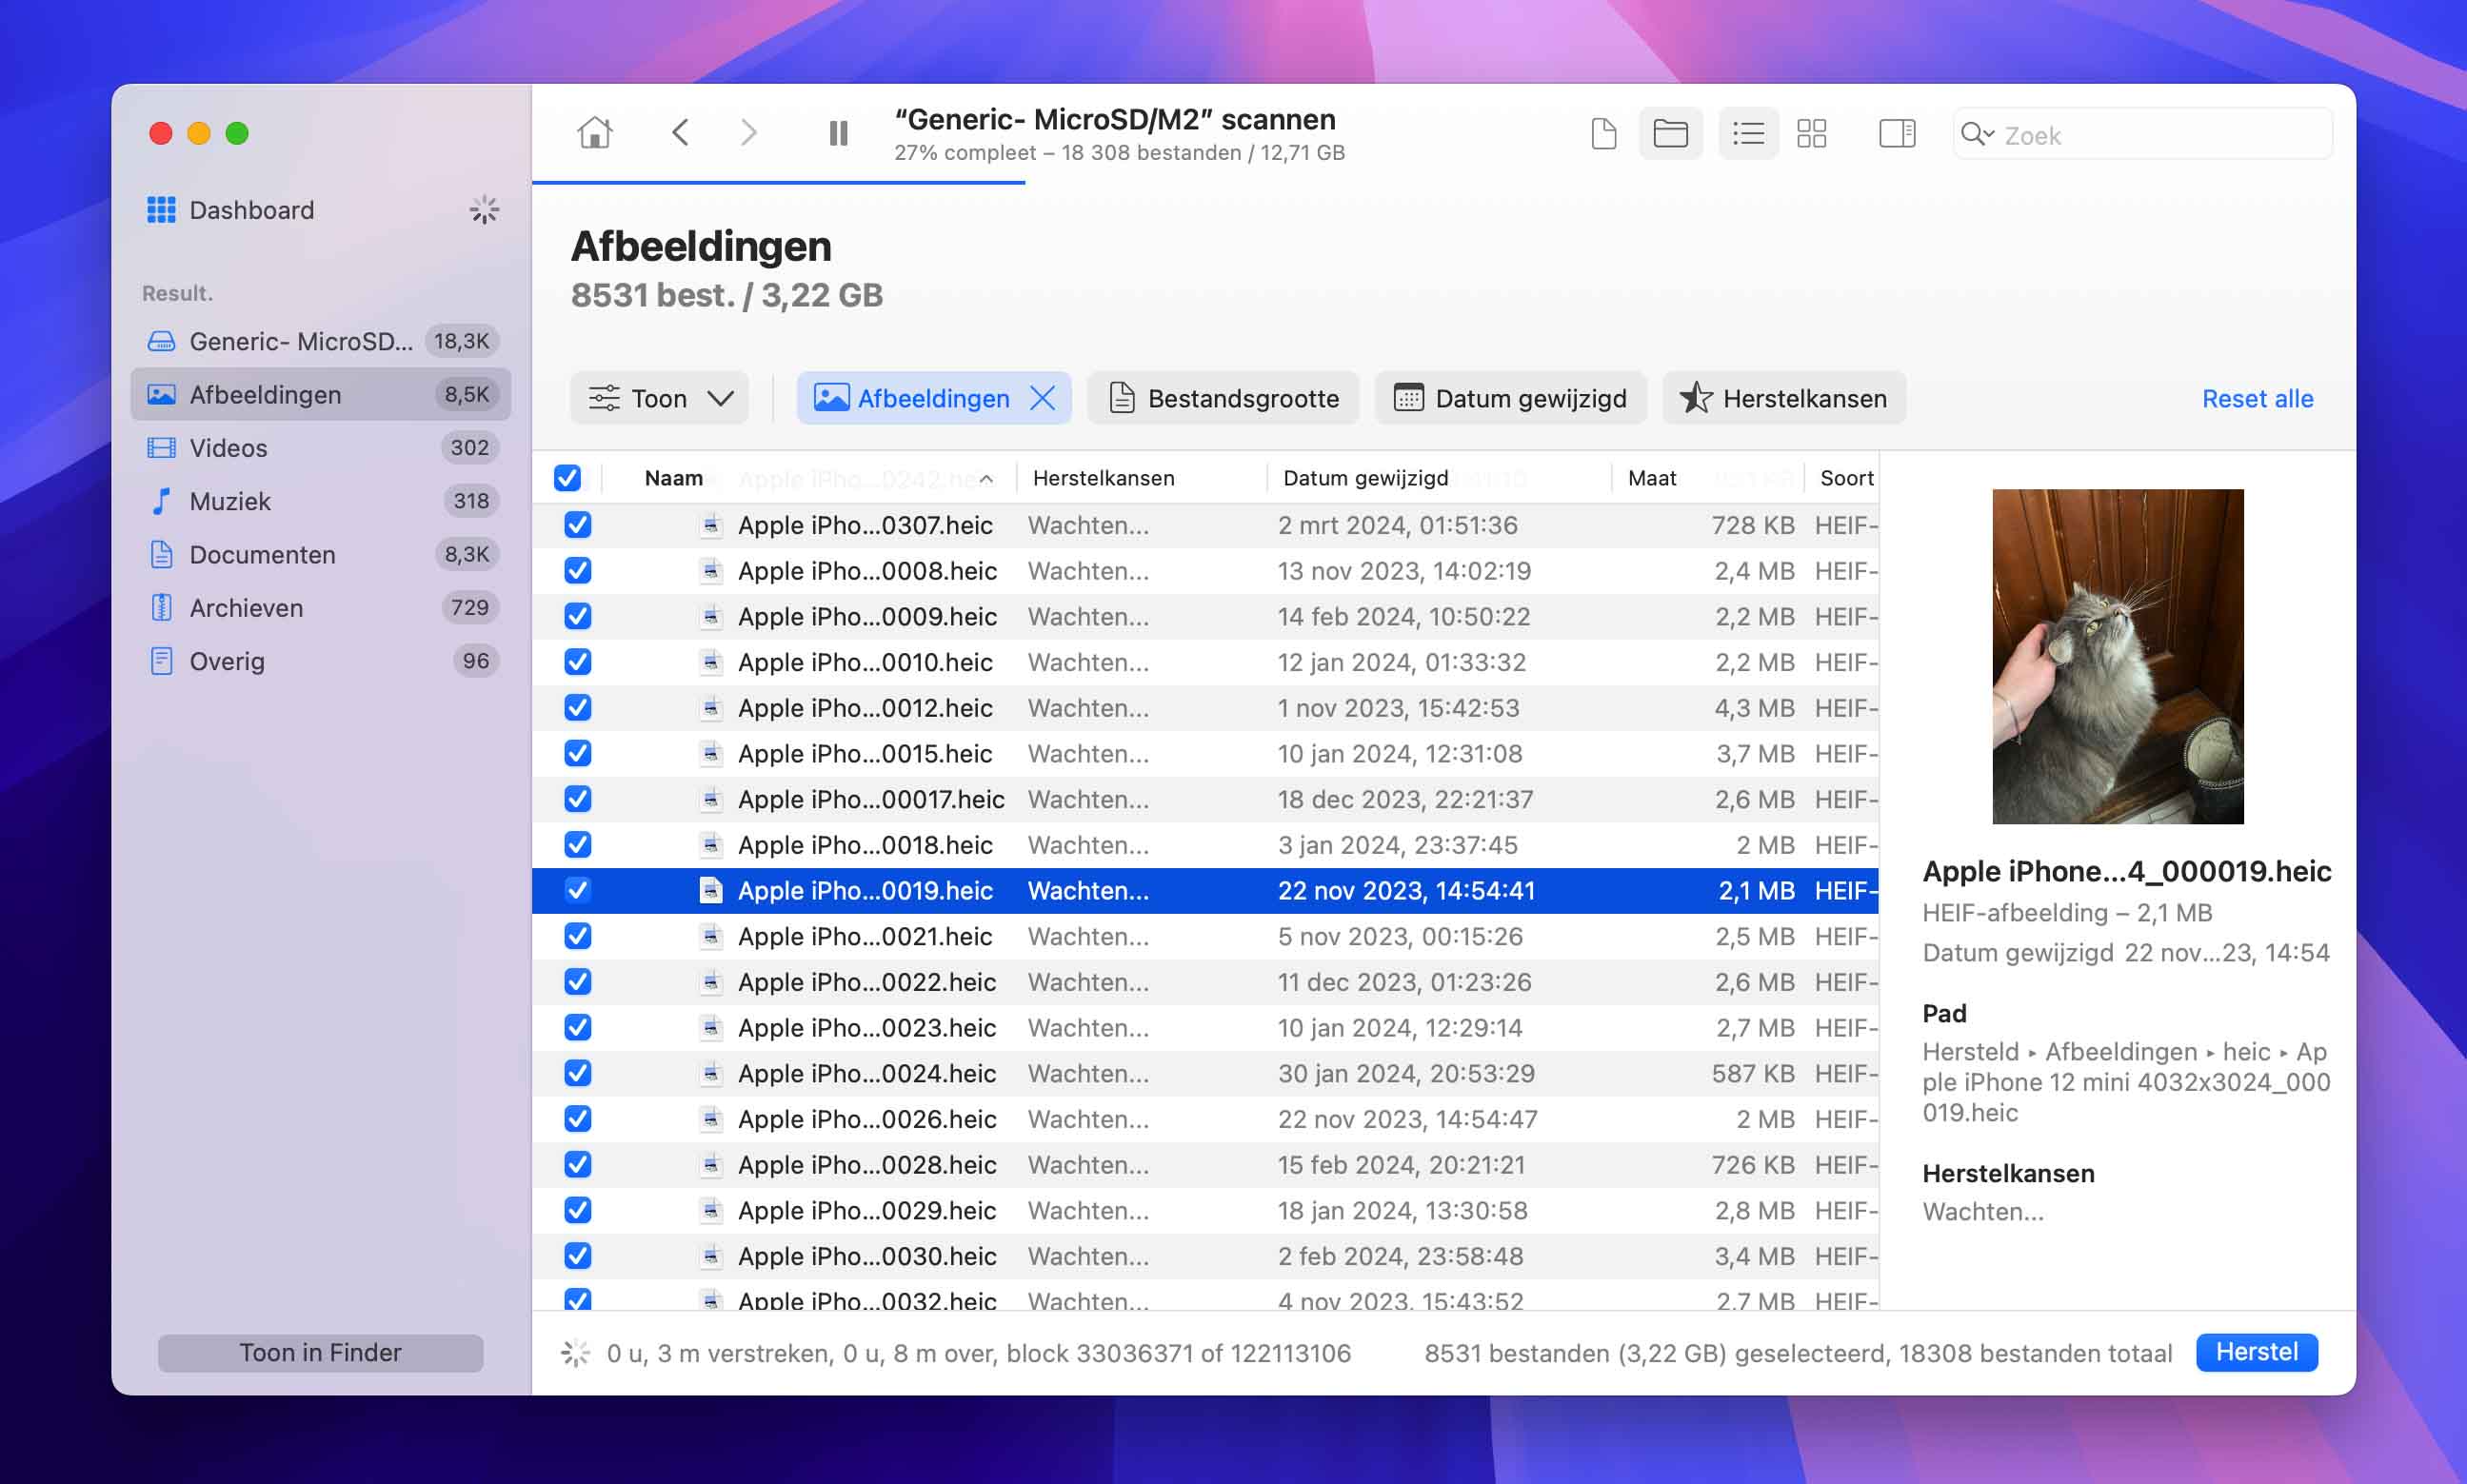Select file name Apple iPho...0028.heic
This screenshot has width=2467, height=1484.
(866, 1165)
